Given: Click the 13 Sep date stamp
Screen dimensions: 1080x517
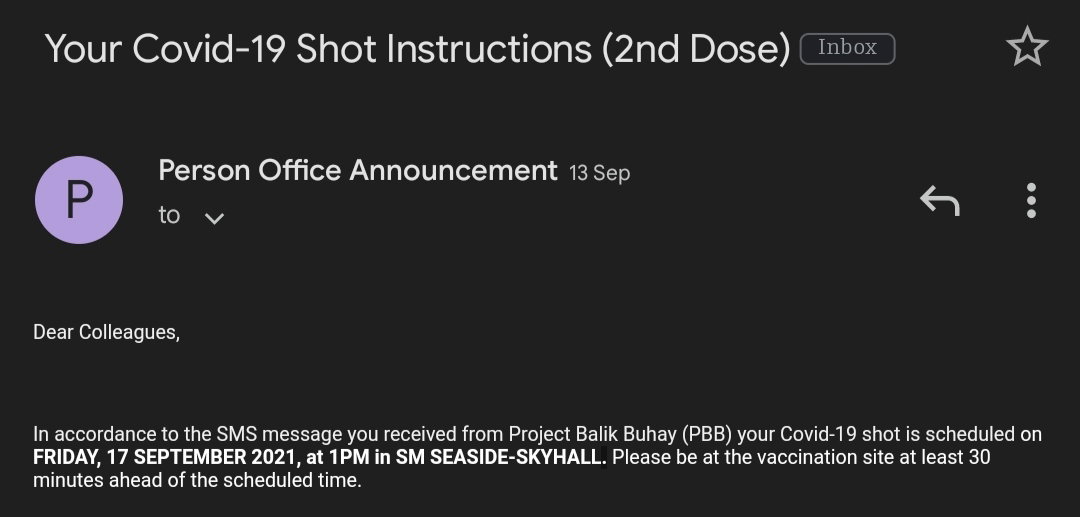Looking at the screenshot, I should click(x=599, y=173).
